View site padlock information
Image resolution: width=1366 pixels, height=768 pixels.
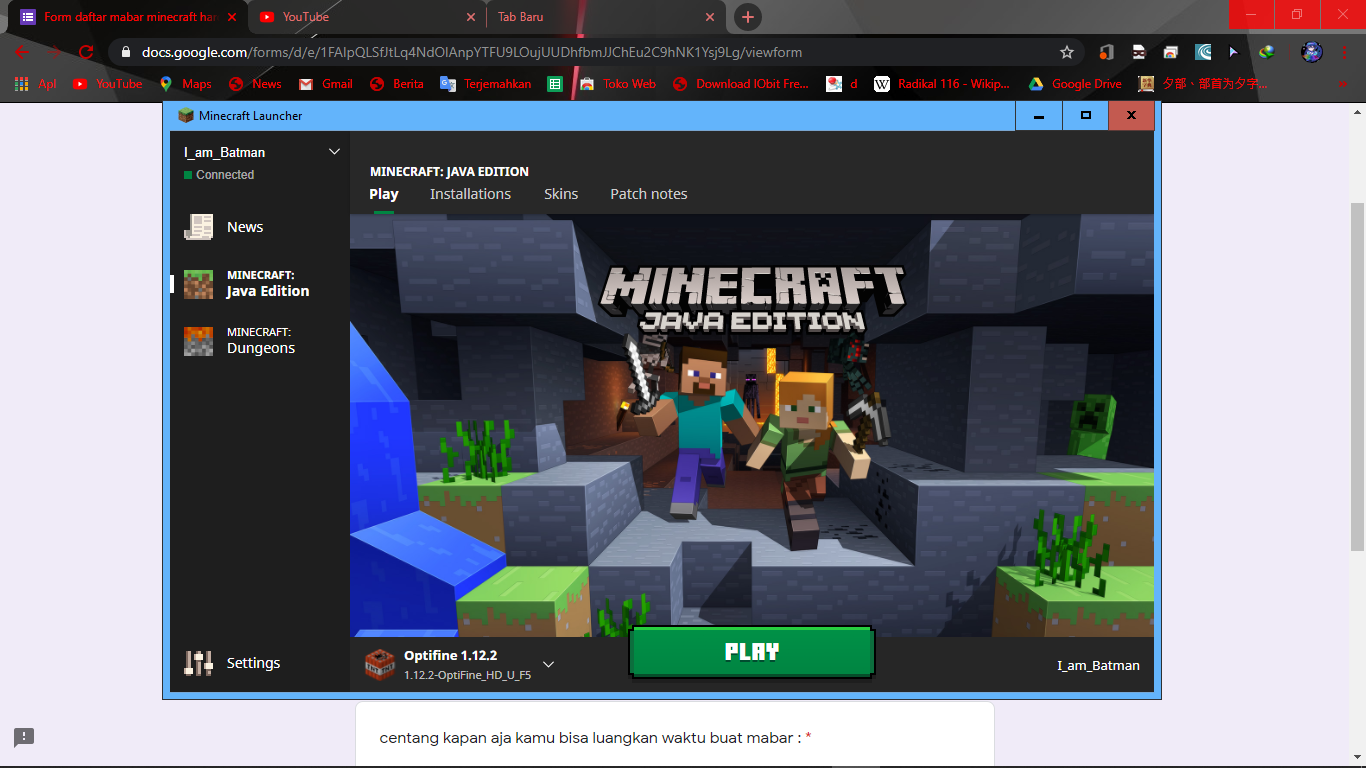pyautogui.click(x=126, y=52)
